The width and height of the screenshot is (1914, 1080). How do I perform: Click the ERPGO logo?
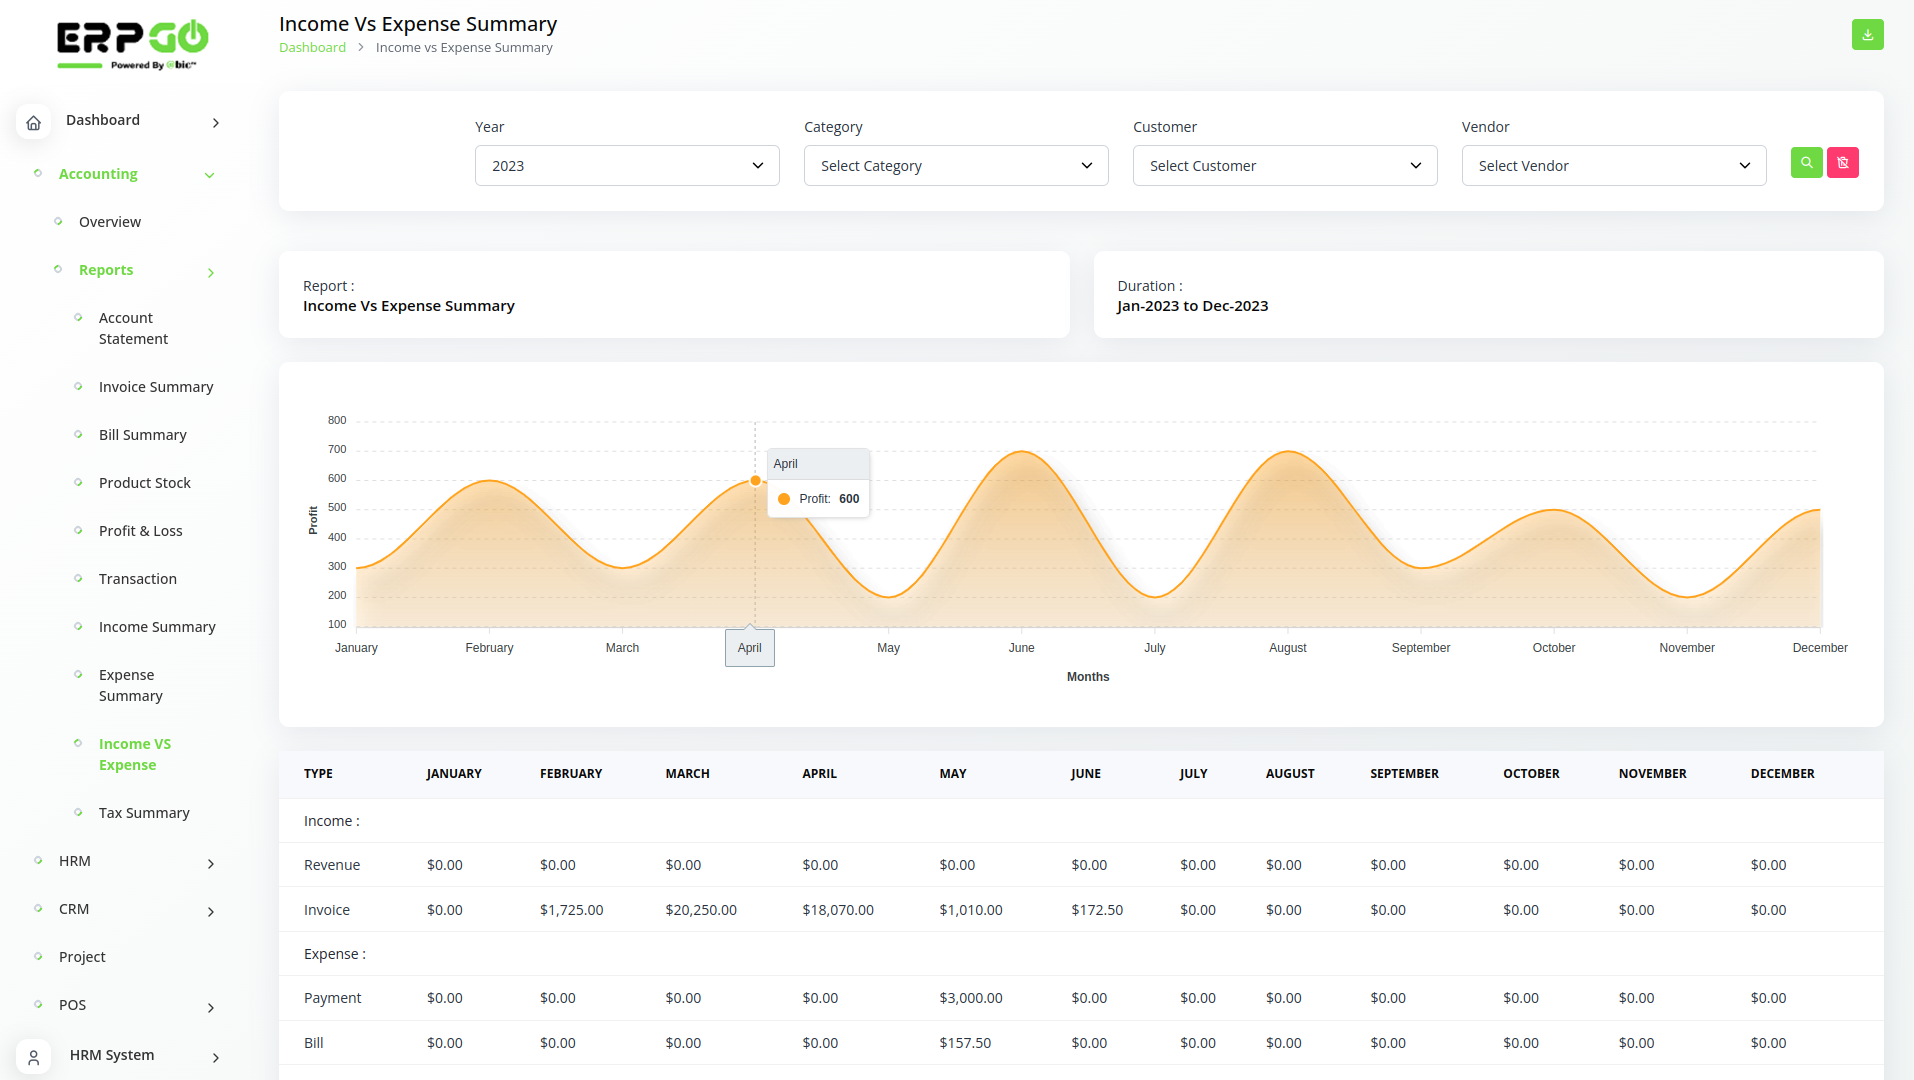pyautogui.click(x=132, y=45)
